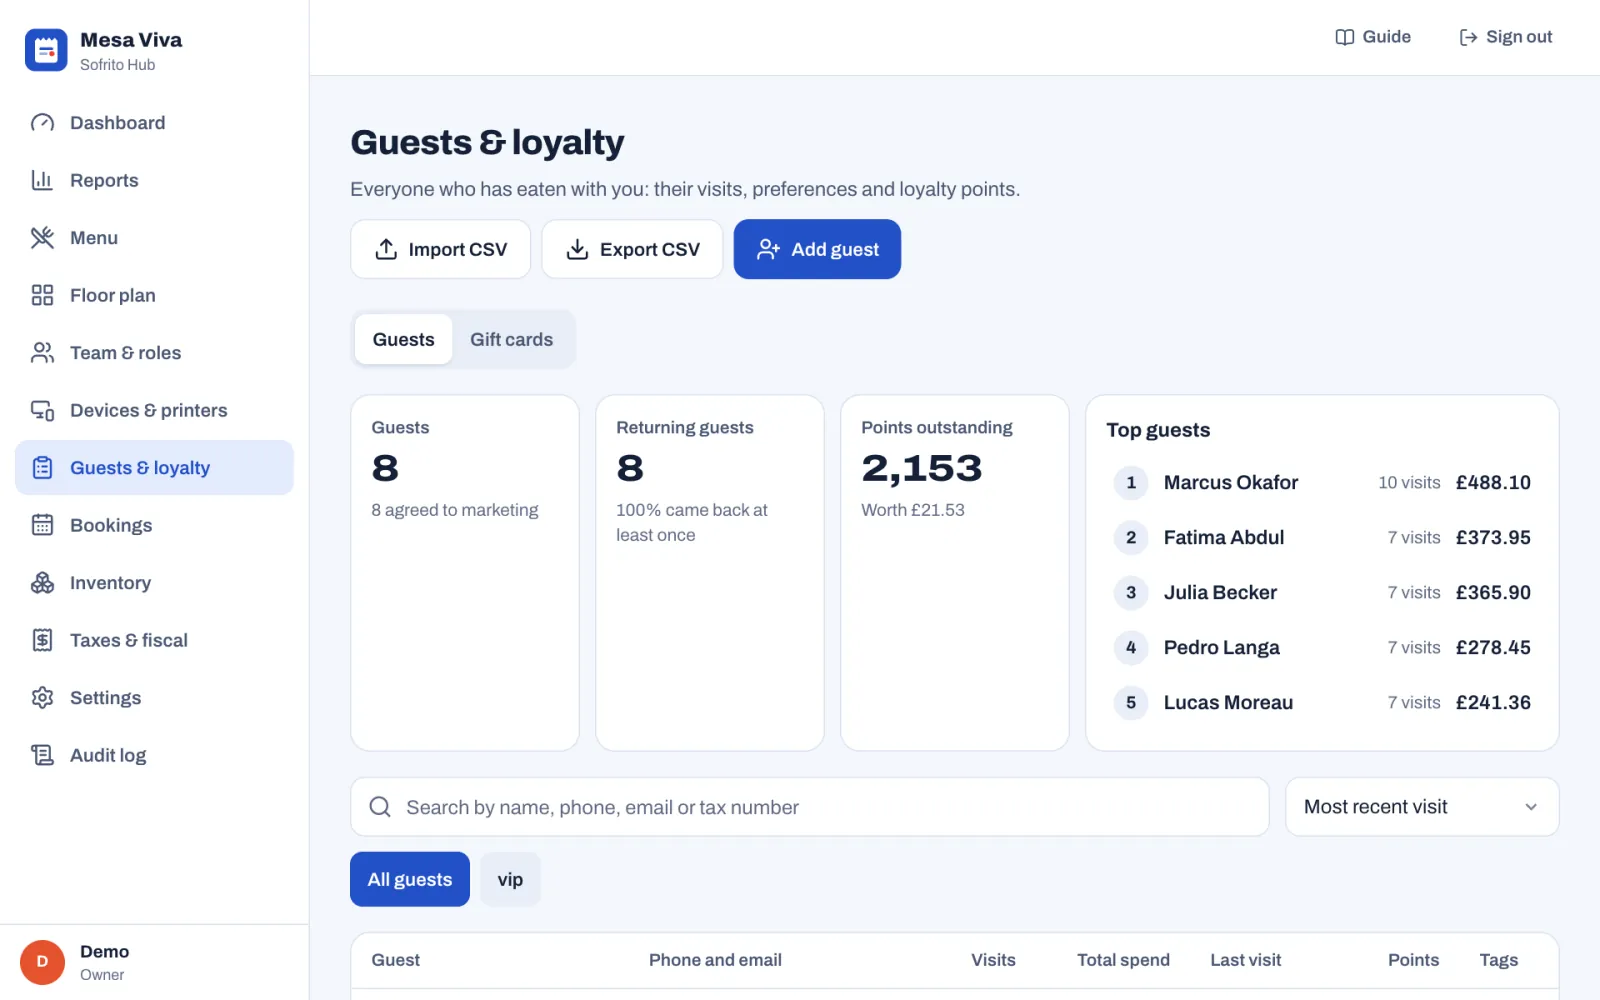Click the Points outstanding 2,153 value

click(x=922, y=468)
